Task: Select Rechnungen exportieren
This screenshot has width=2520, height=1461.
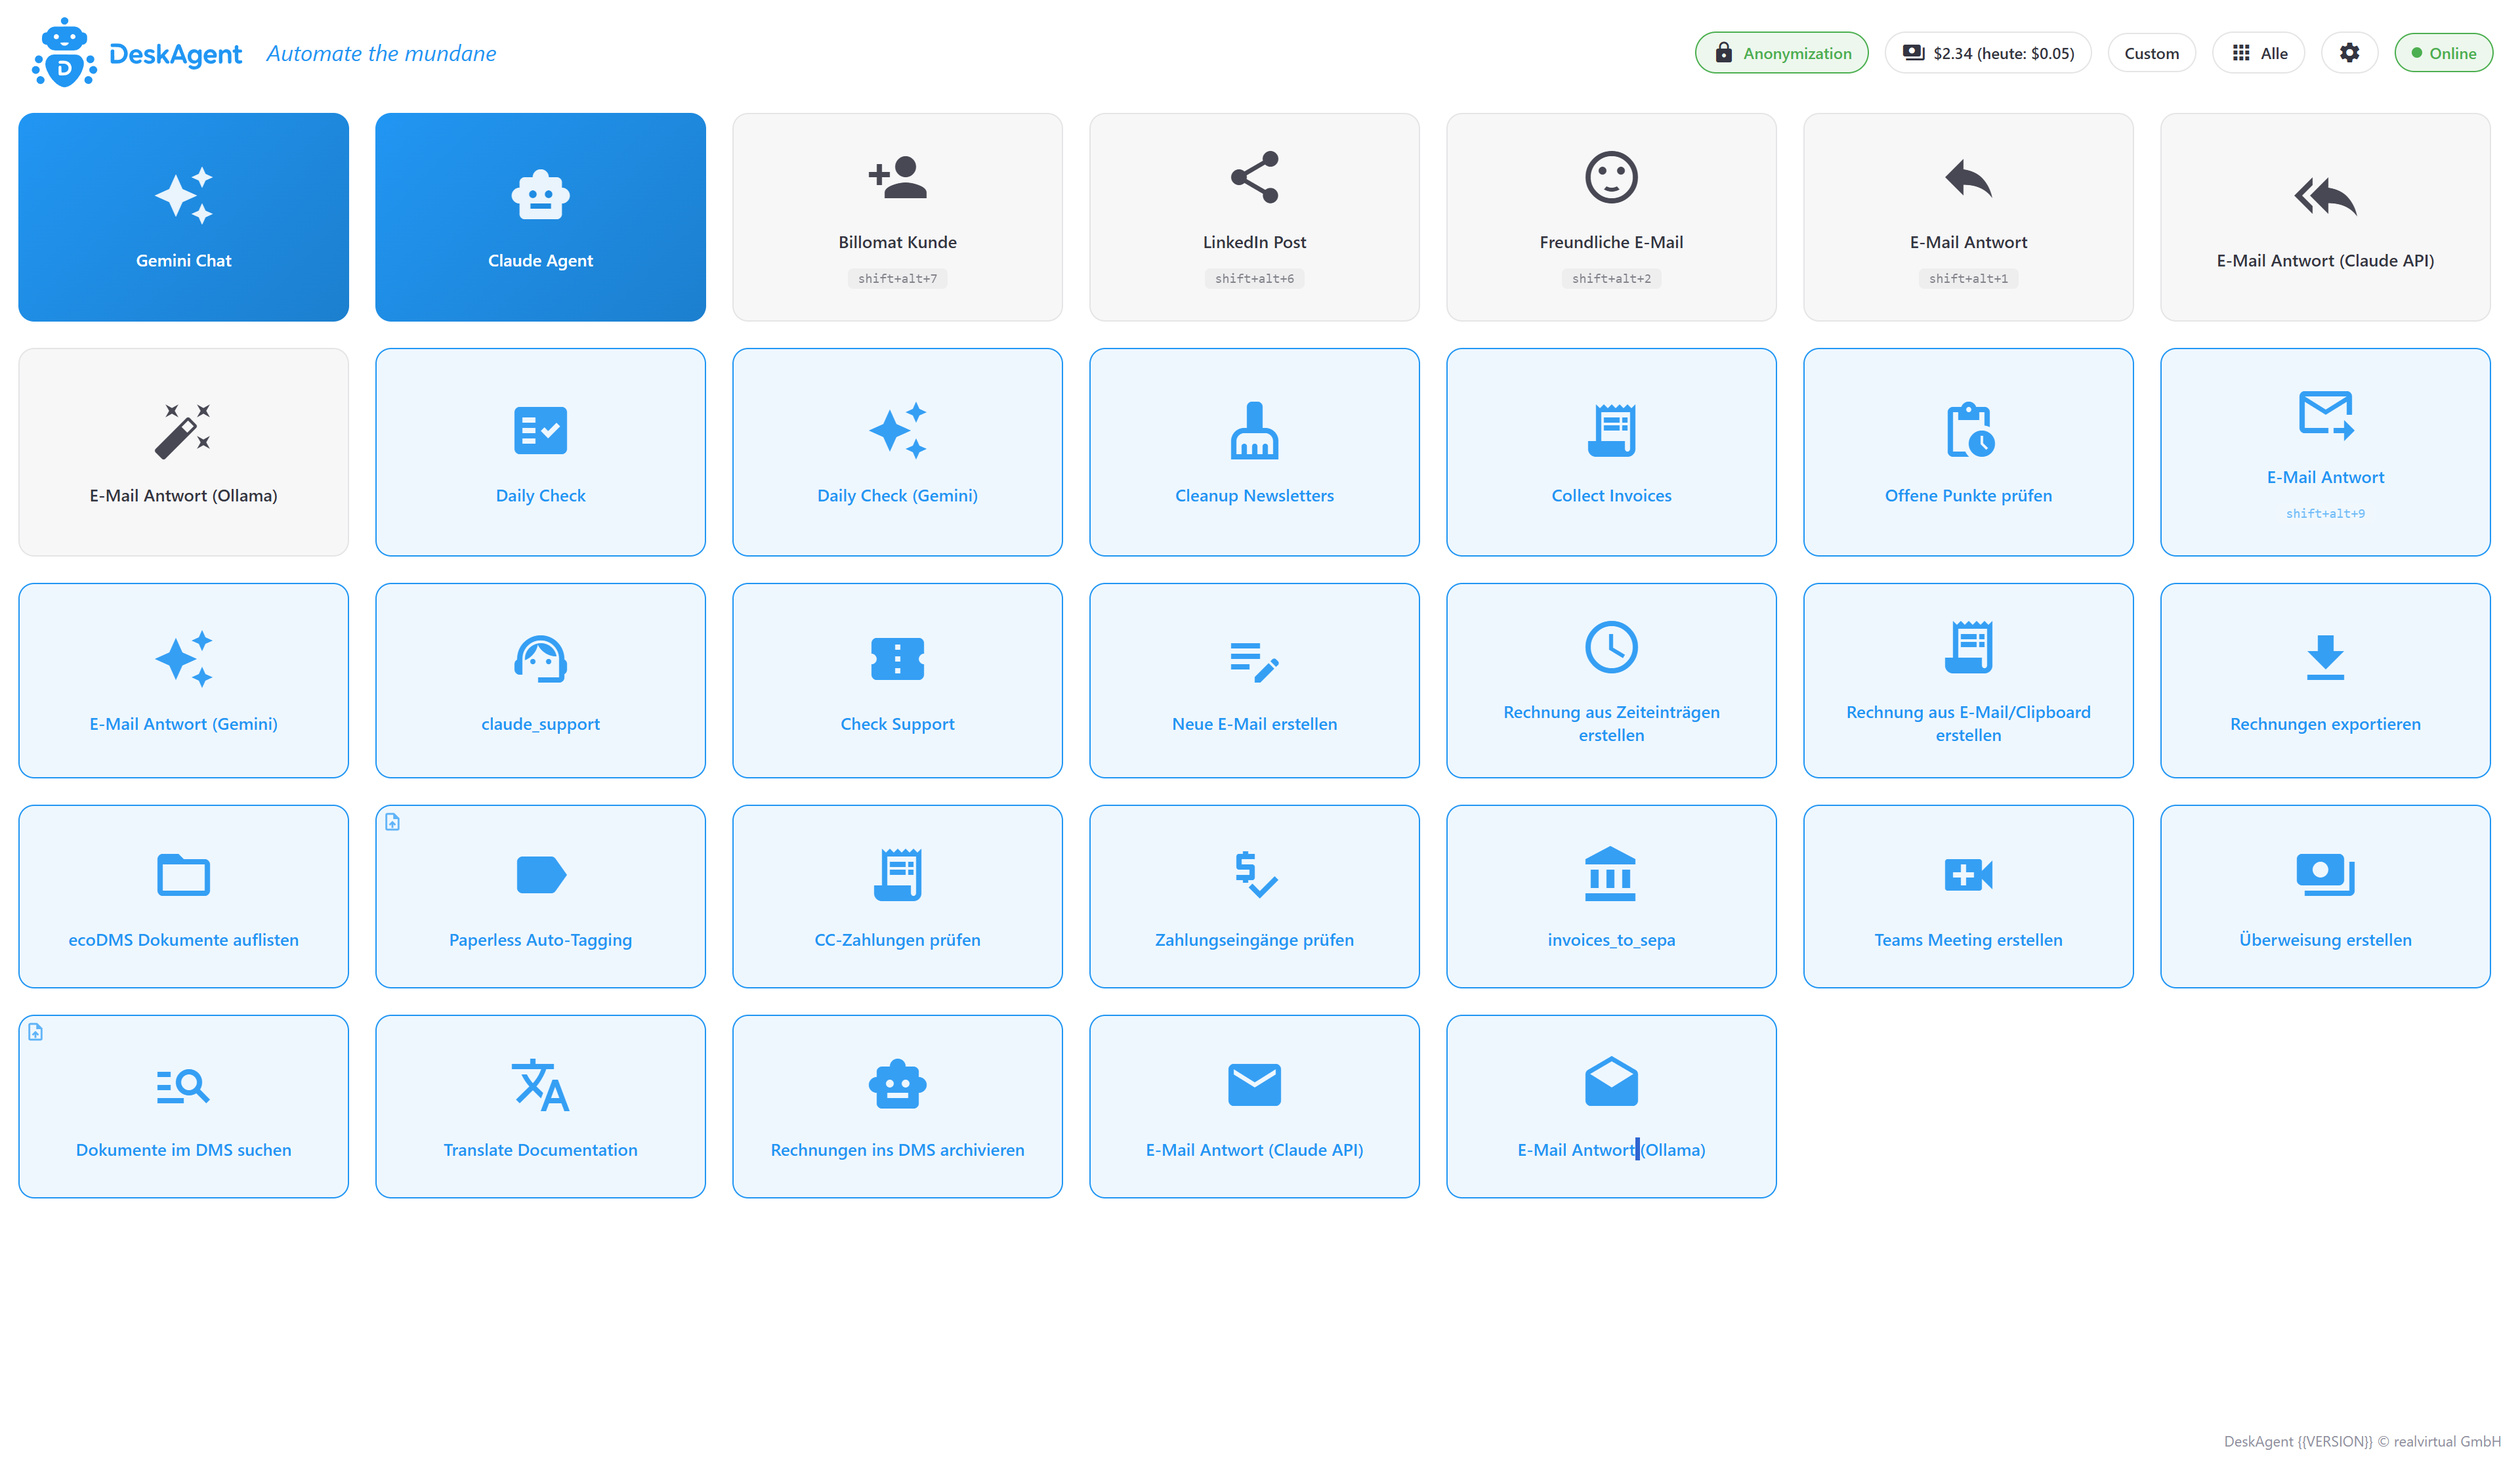Action: pos(2324,681)
